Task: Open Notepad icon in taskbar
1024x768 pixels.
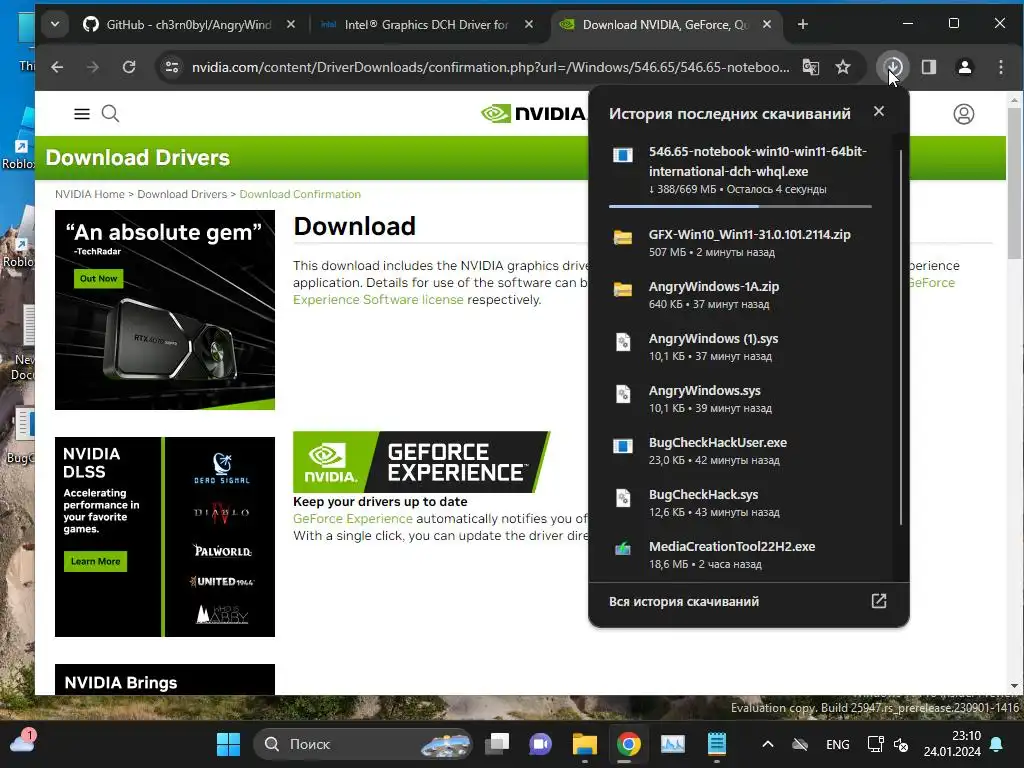Action: click(716, 744)
